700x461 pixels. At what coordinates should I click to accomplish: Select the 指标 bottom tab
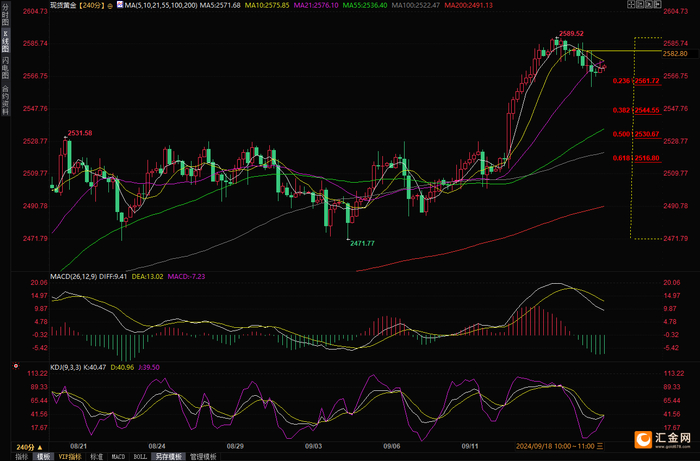pos(21,457)
